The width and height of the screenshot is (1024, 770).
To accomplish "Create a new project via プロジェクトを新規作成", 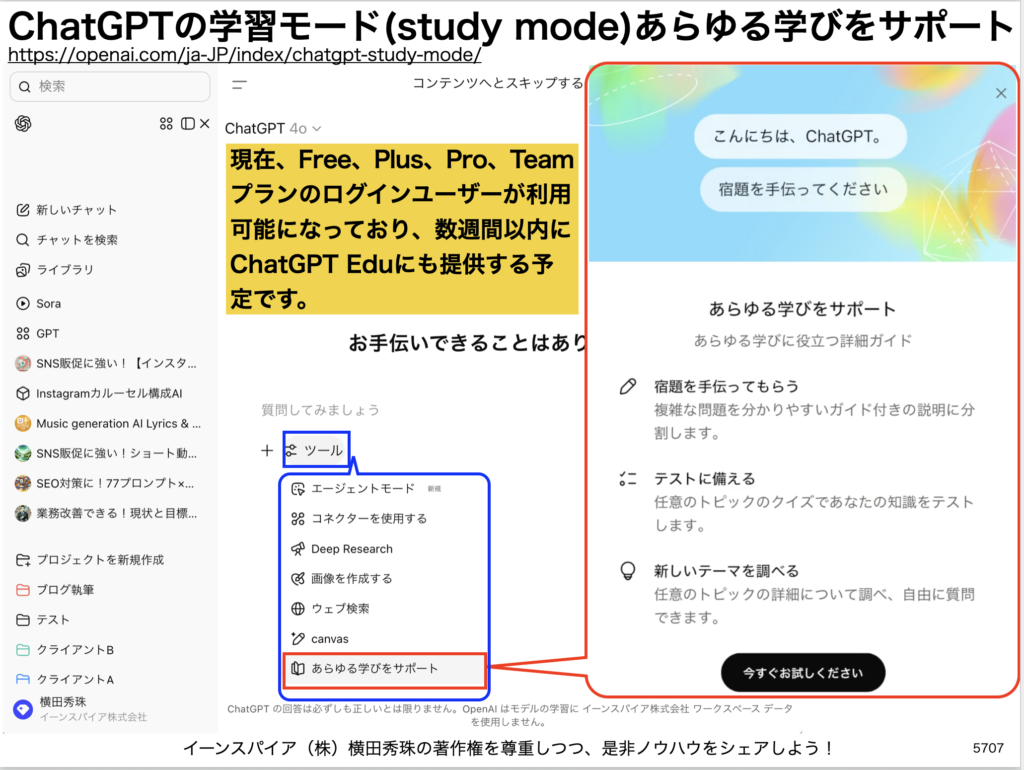I will (x=89, y=560).
